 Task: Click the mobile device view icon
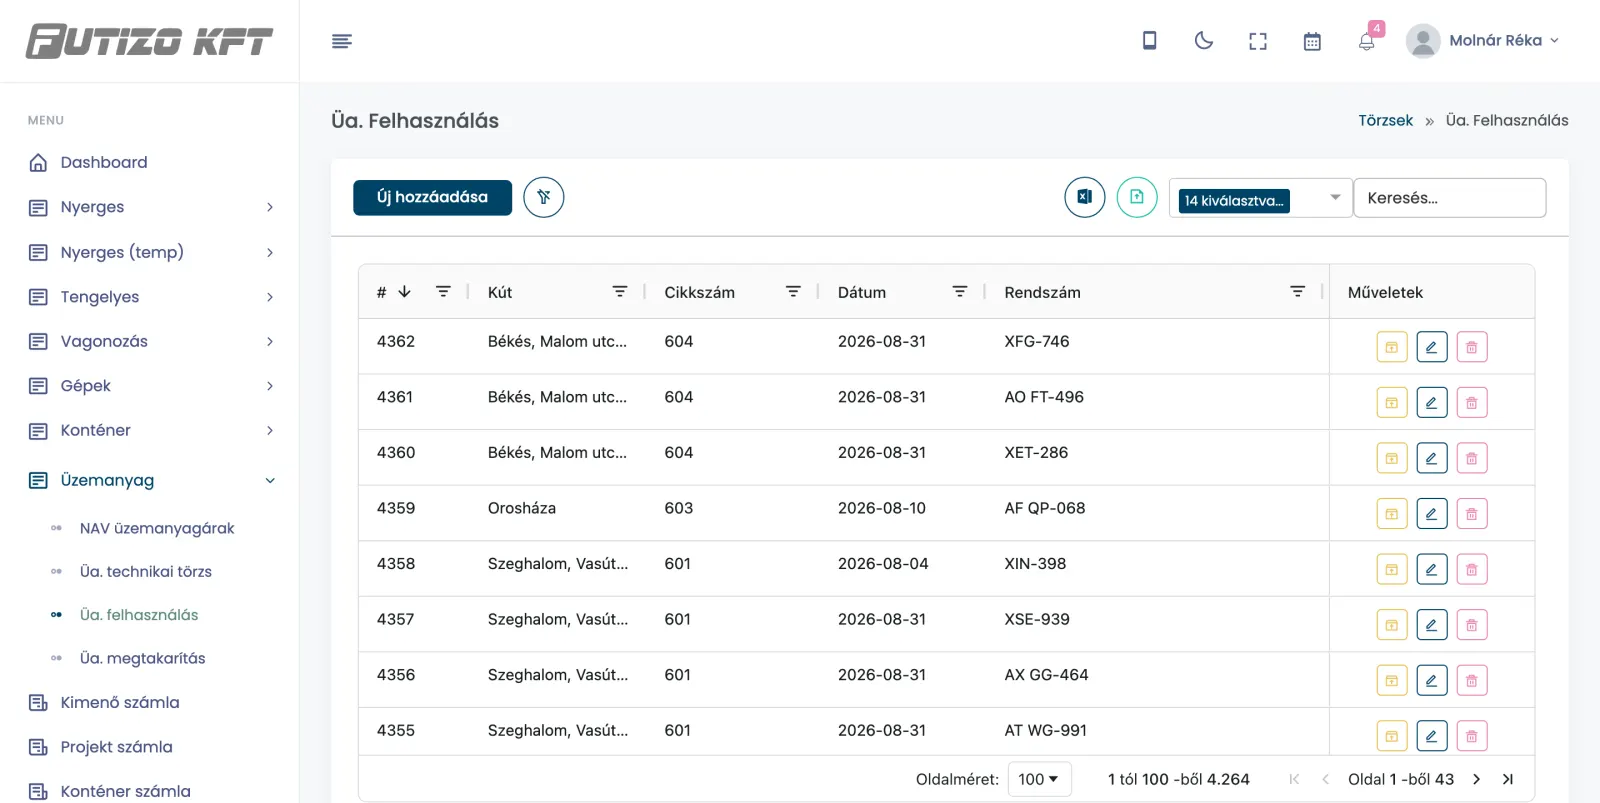coord(1150,40)
